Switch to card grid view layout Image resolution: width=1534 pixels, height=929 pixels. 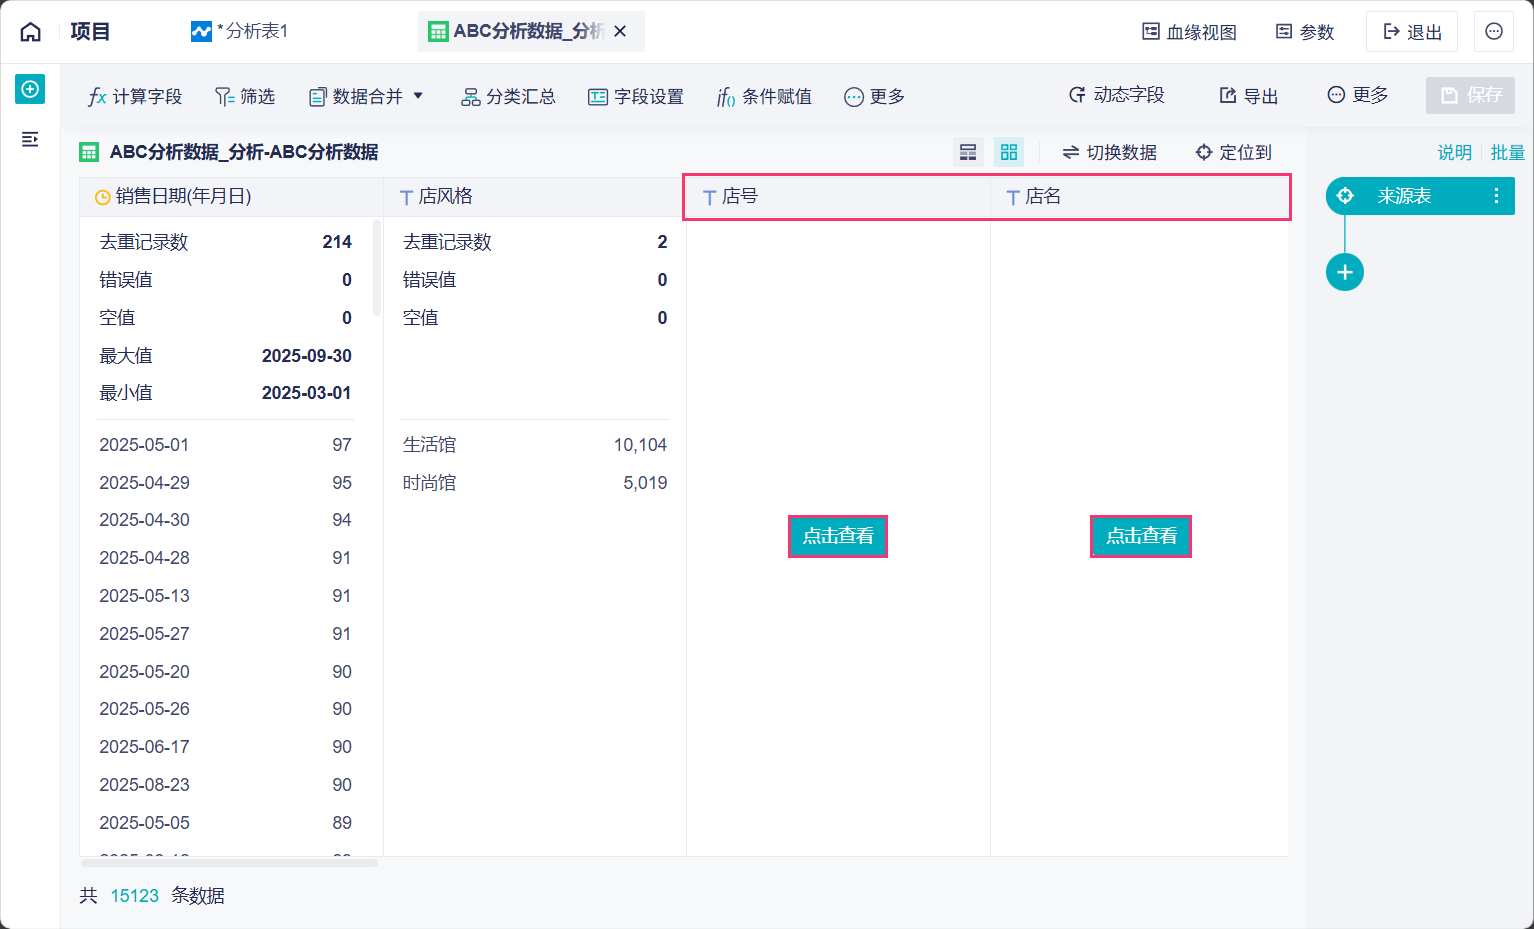point(1009,152)
